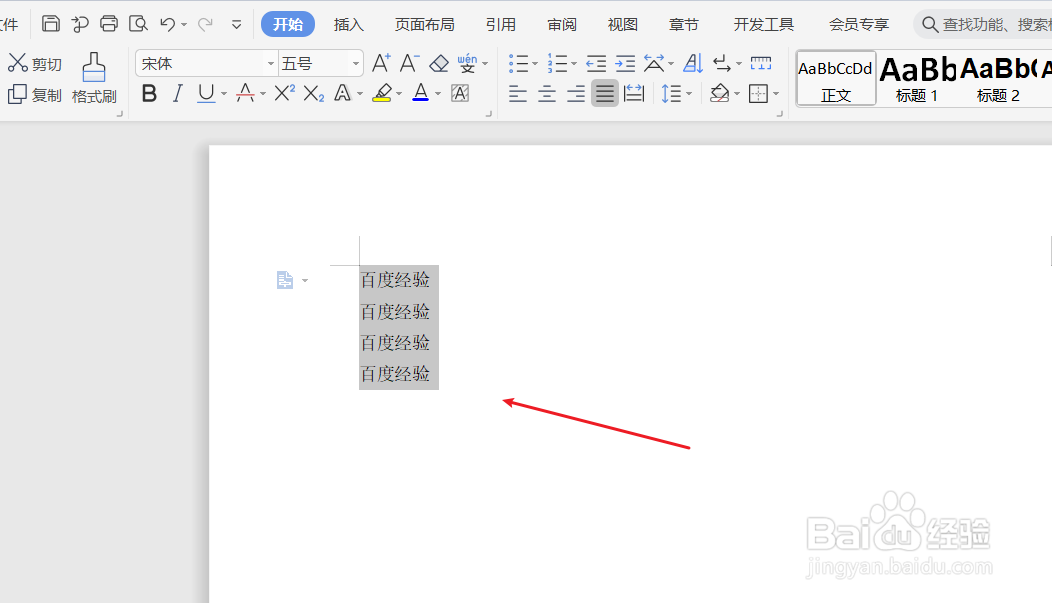This screenshot has height=603, width=1052.
Task: Open the 页面布局 tab
Action: click(x=425, y=25)
